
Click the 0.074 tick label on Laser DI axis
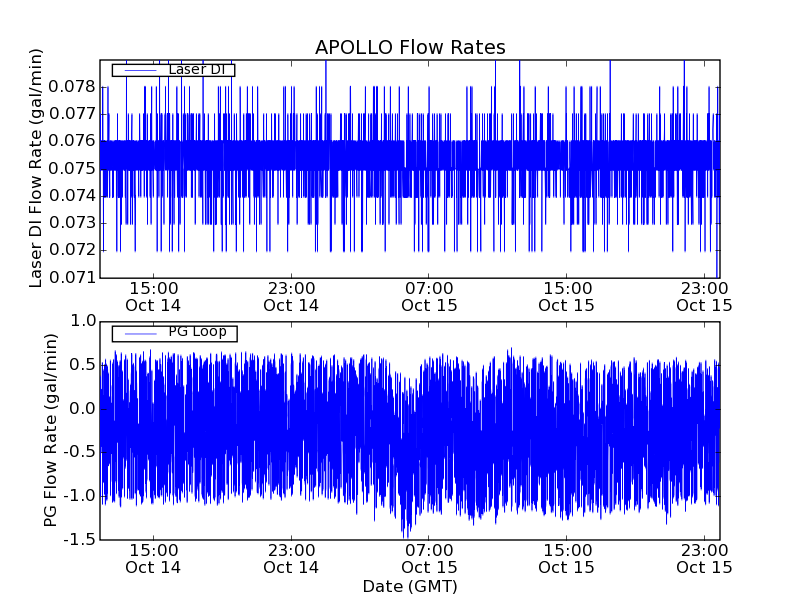72,195
